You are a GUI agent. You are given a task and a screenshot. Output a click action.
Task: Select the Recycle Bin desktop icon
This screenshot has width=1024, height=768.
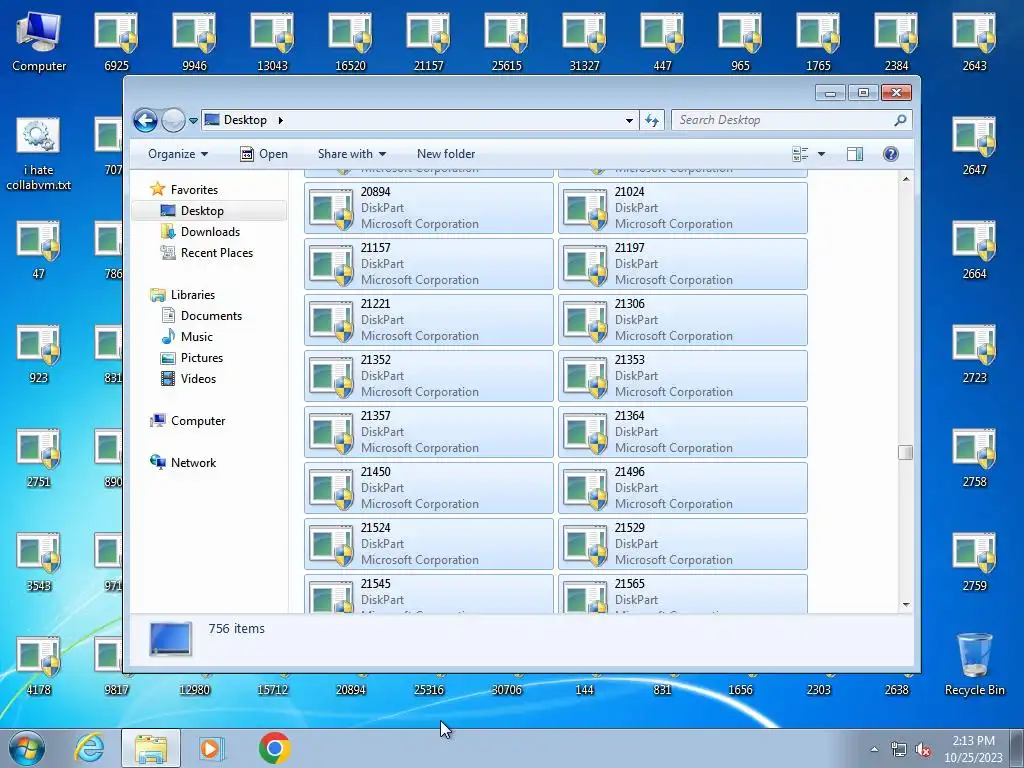(974, 664)
